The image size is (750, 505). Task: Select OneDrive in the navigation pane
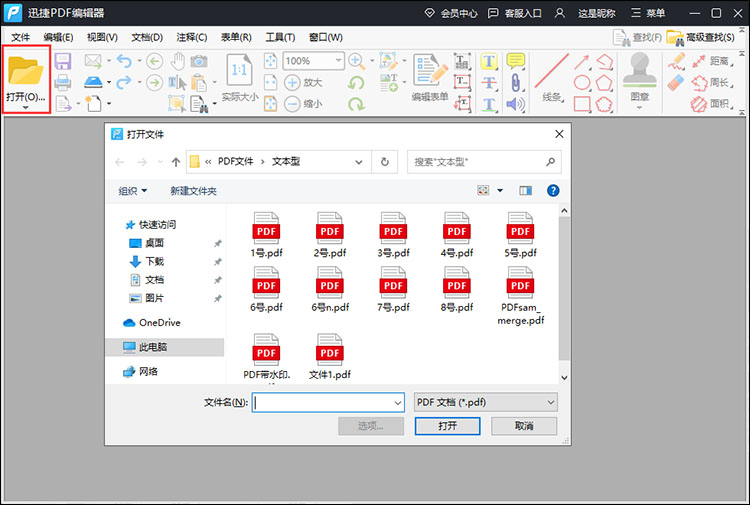point(152,323)
